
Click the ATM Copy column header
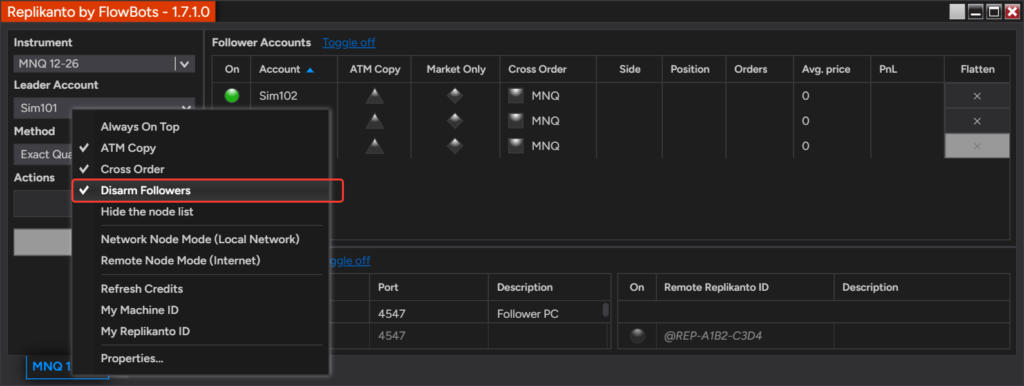coord(375,69)
